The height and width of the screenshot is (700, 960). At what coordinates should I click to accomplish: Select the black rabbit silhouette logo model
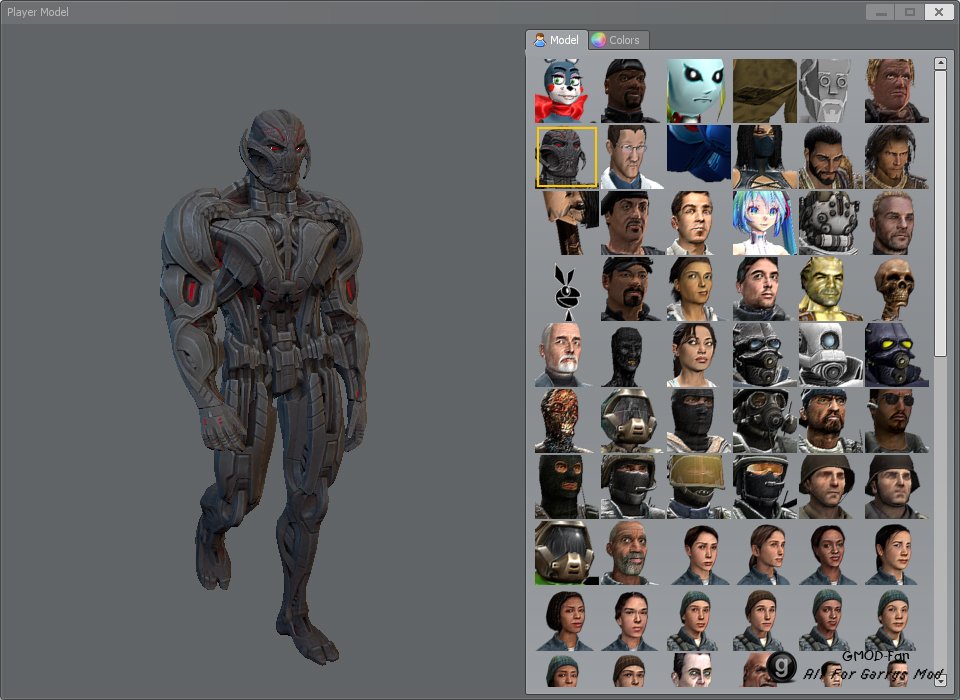566,289
